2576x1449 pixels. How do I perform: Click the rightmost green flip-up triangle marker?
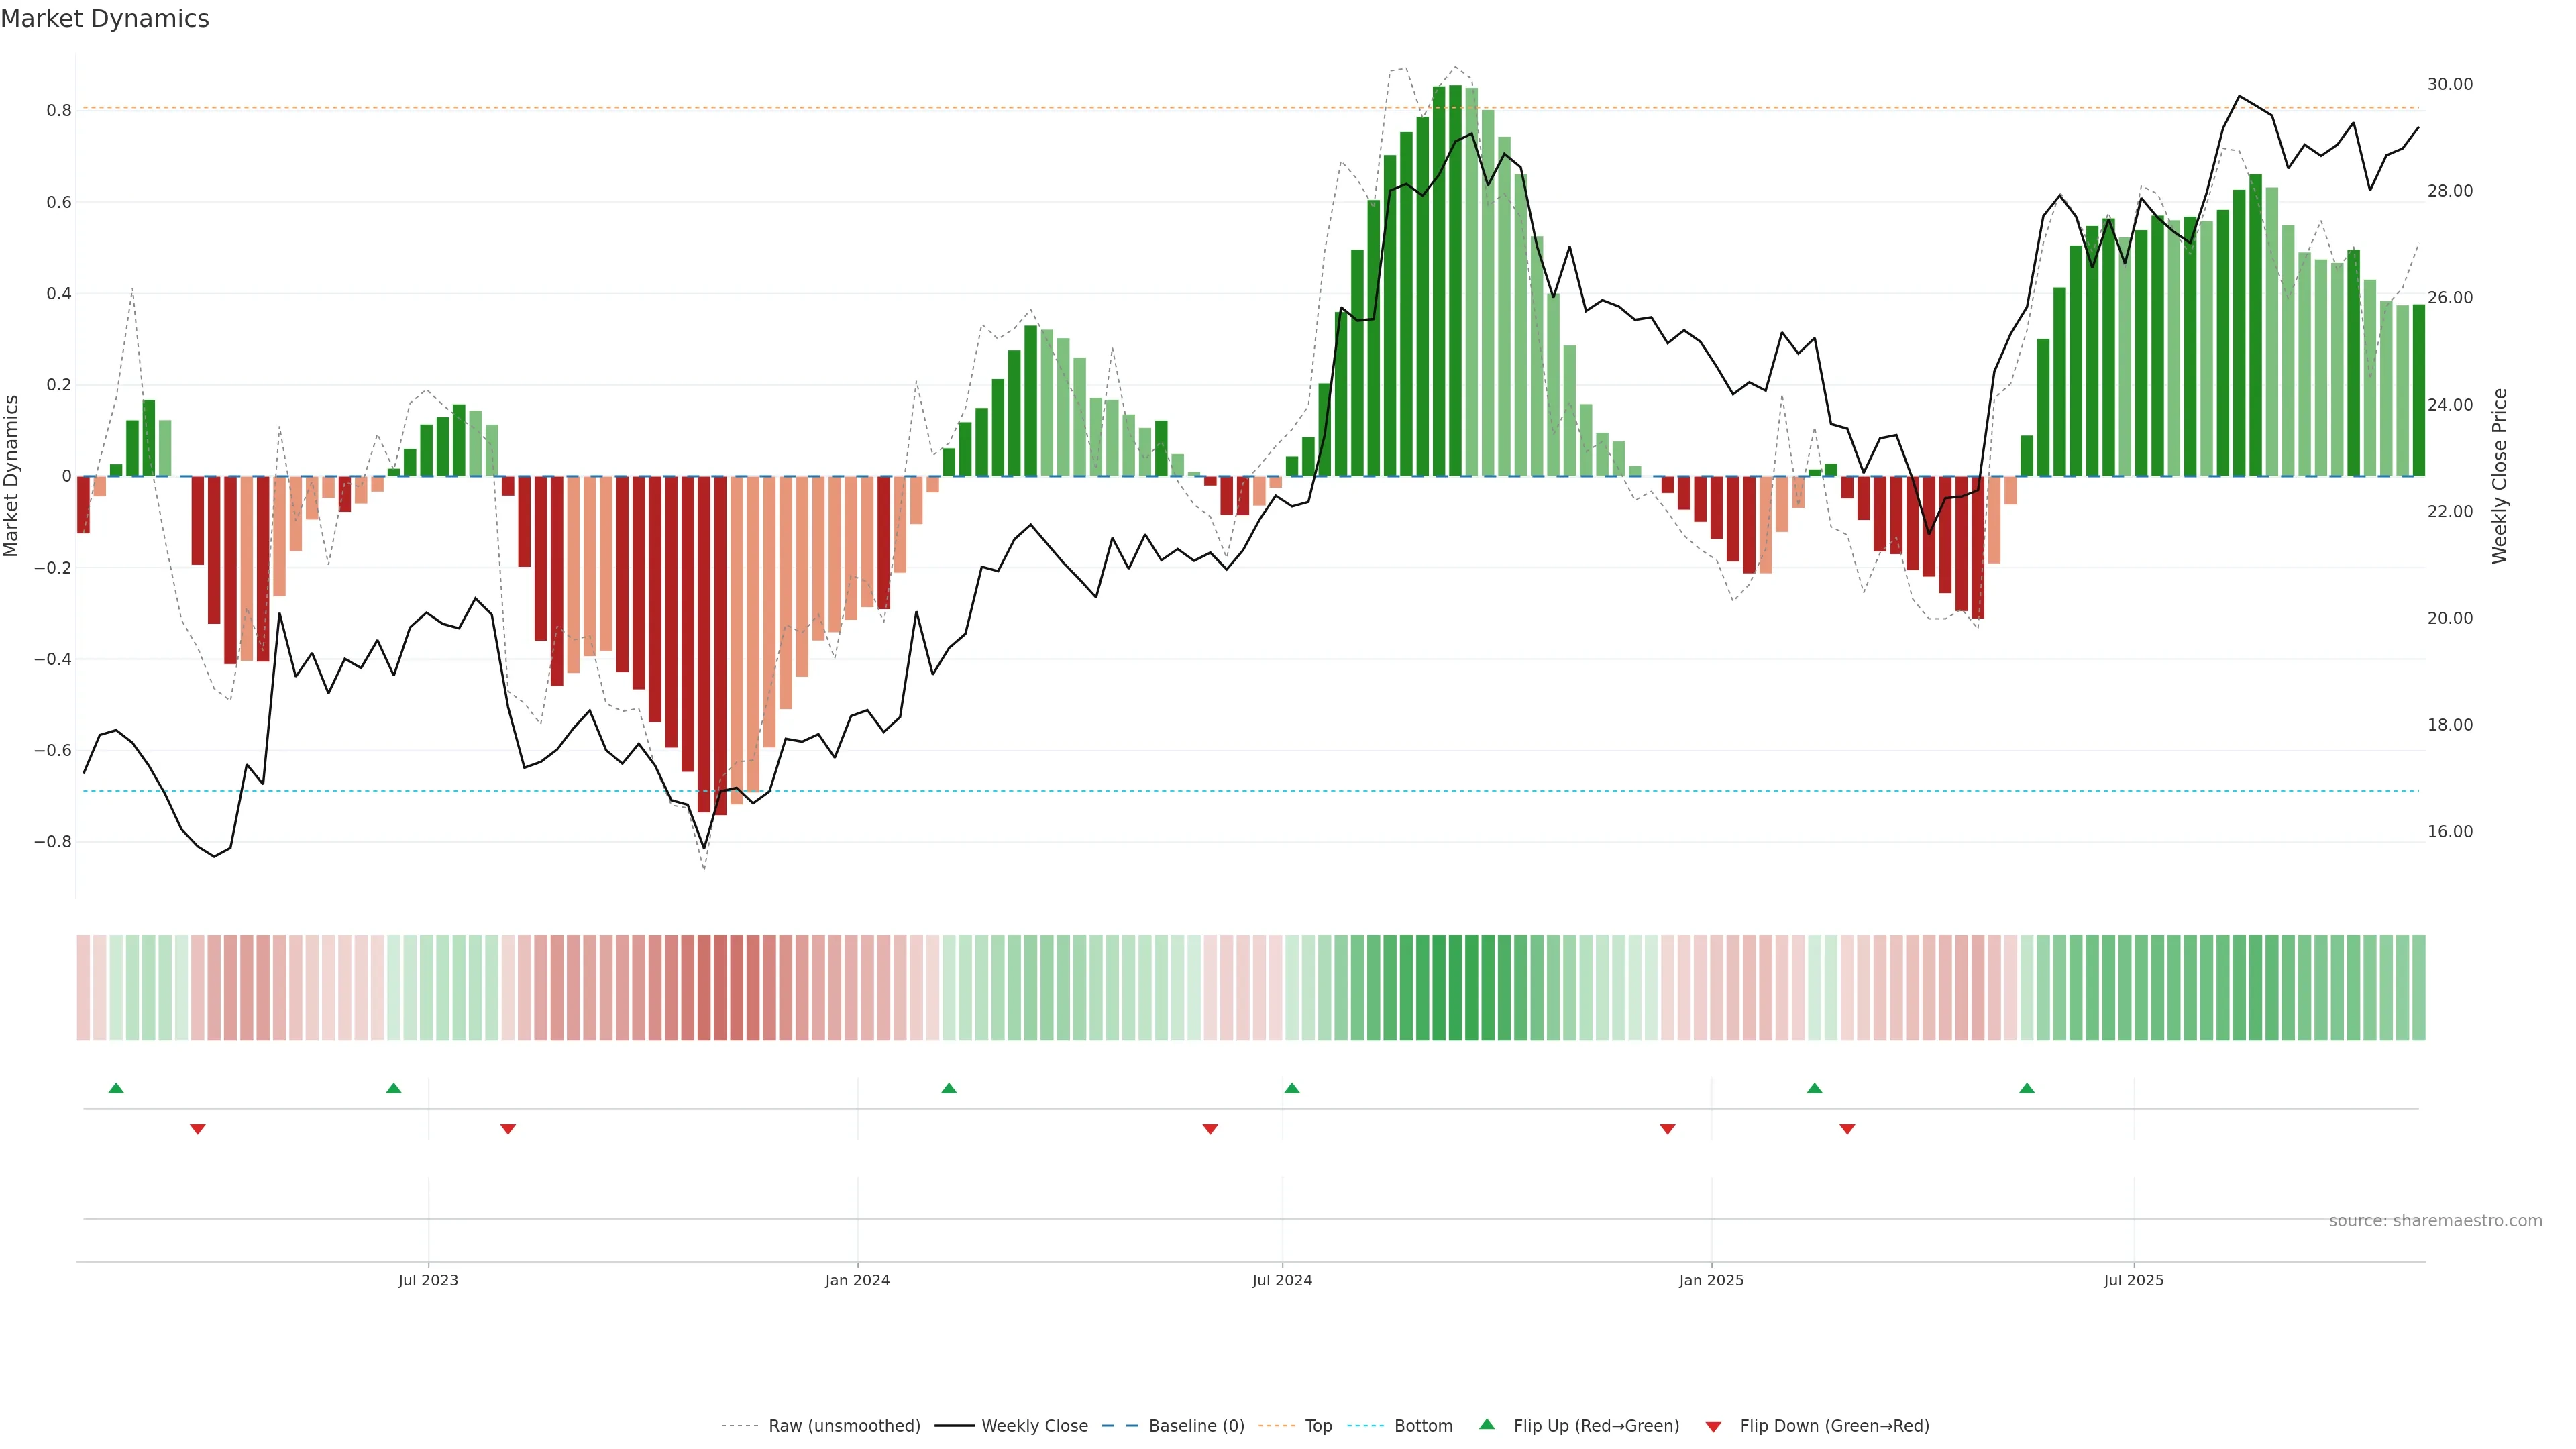coord(2027,1088)
